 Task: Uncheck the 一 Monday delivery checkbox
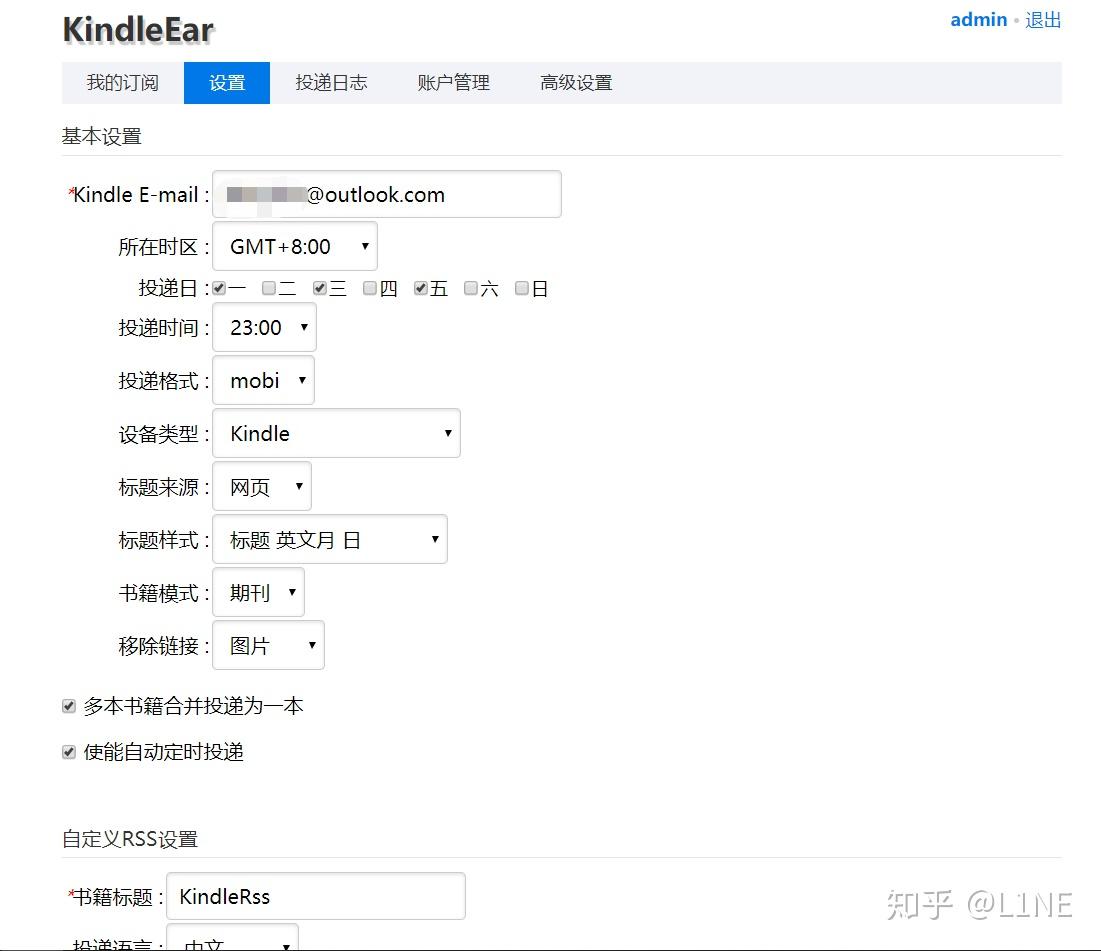[217, 287]
